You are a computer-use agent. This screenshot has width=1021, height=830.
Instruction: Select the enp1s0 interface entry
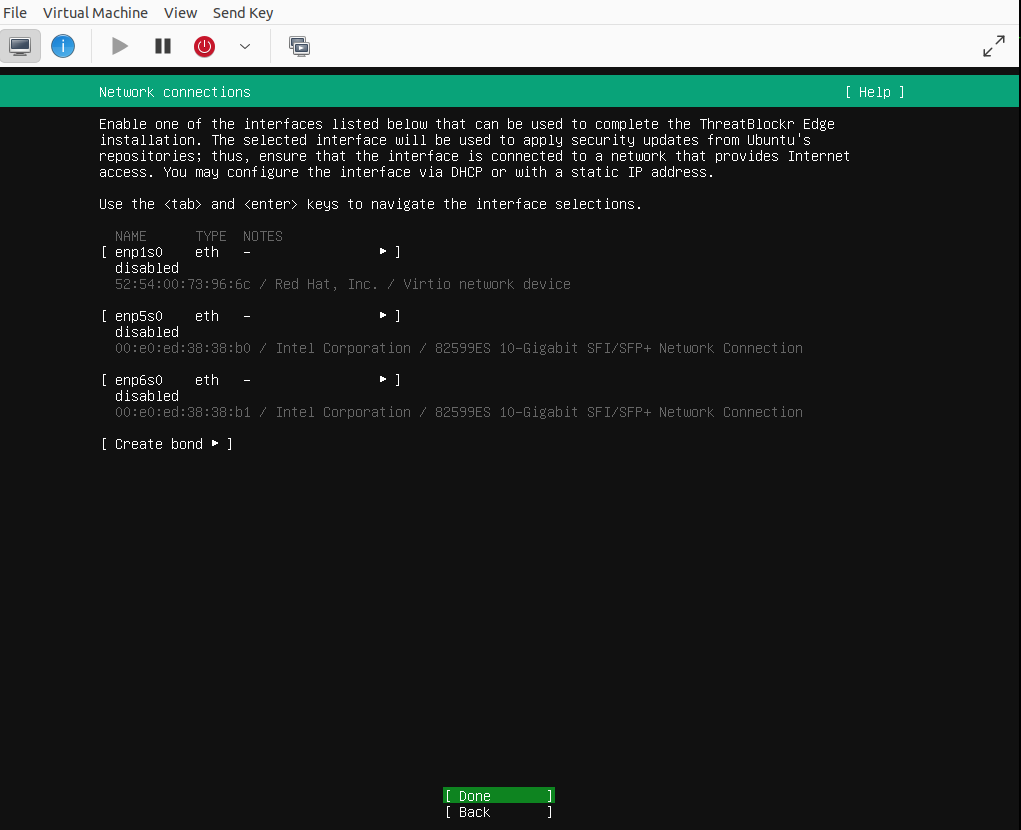251,252
